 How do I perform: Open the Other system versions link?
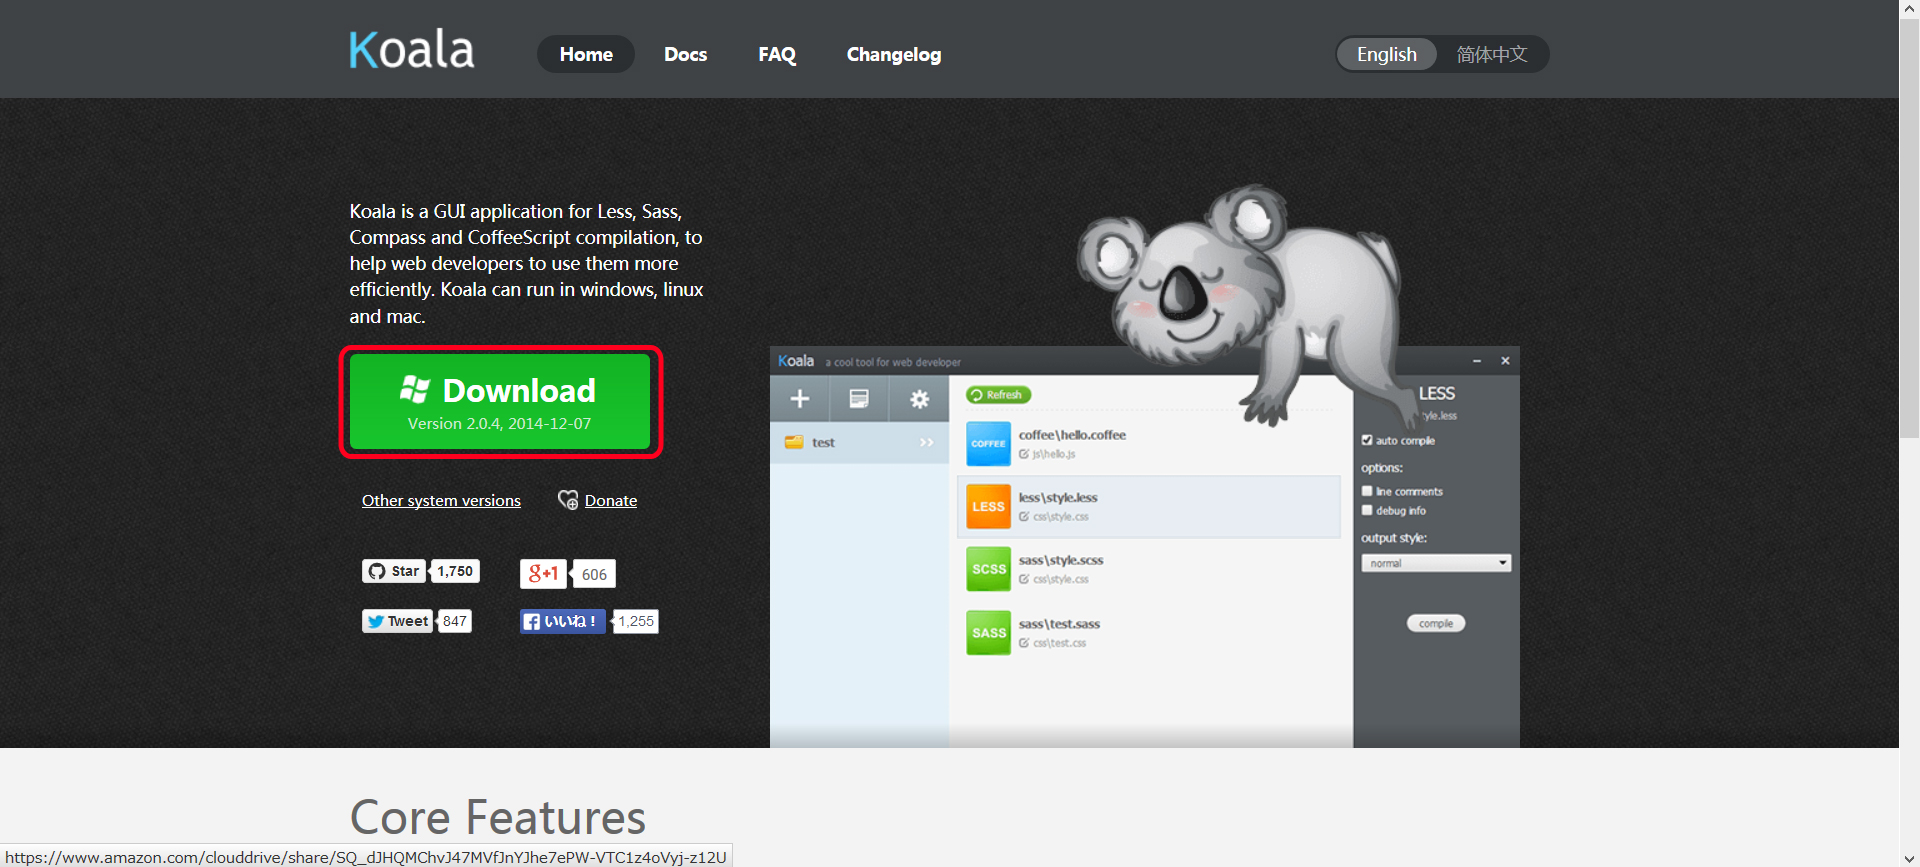coord(441,500)
